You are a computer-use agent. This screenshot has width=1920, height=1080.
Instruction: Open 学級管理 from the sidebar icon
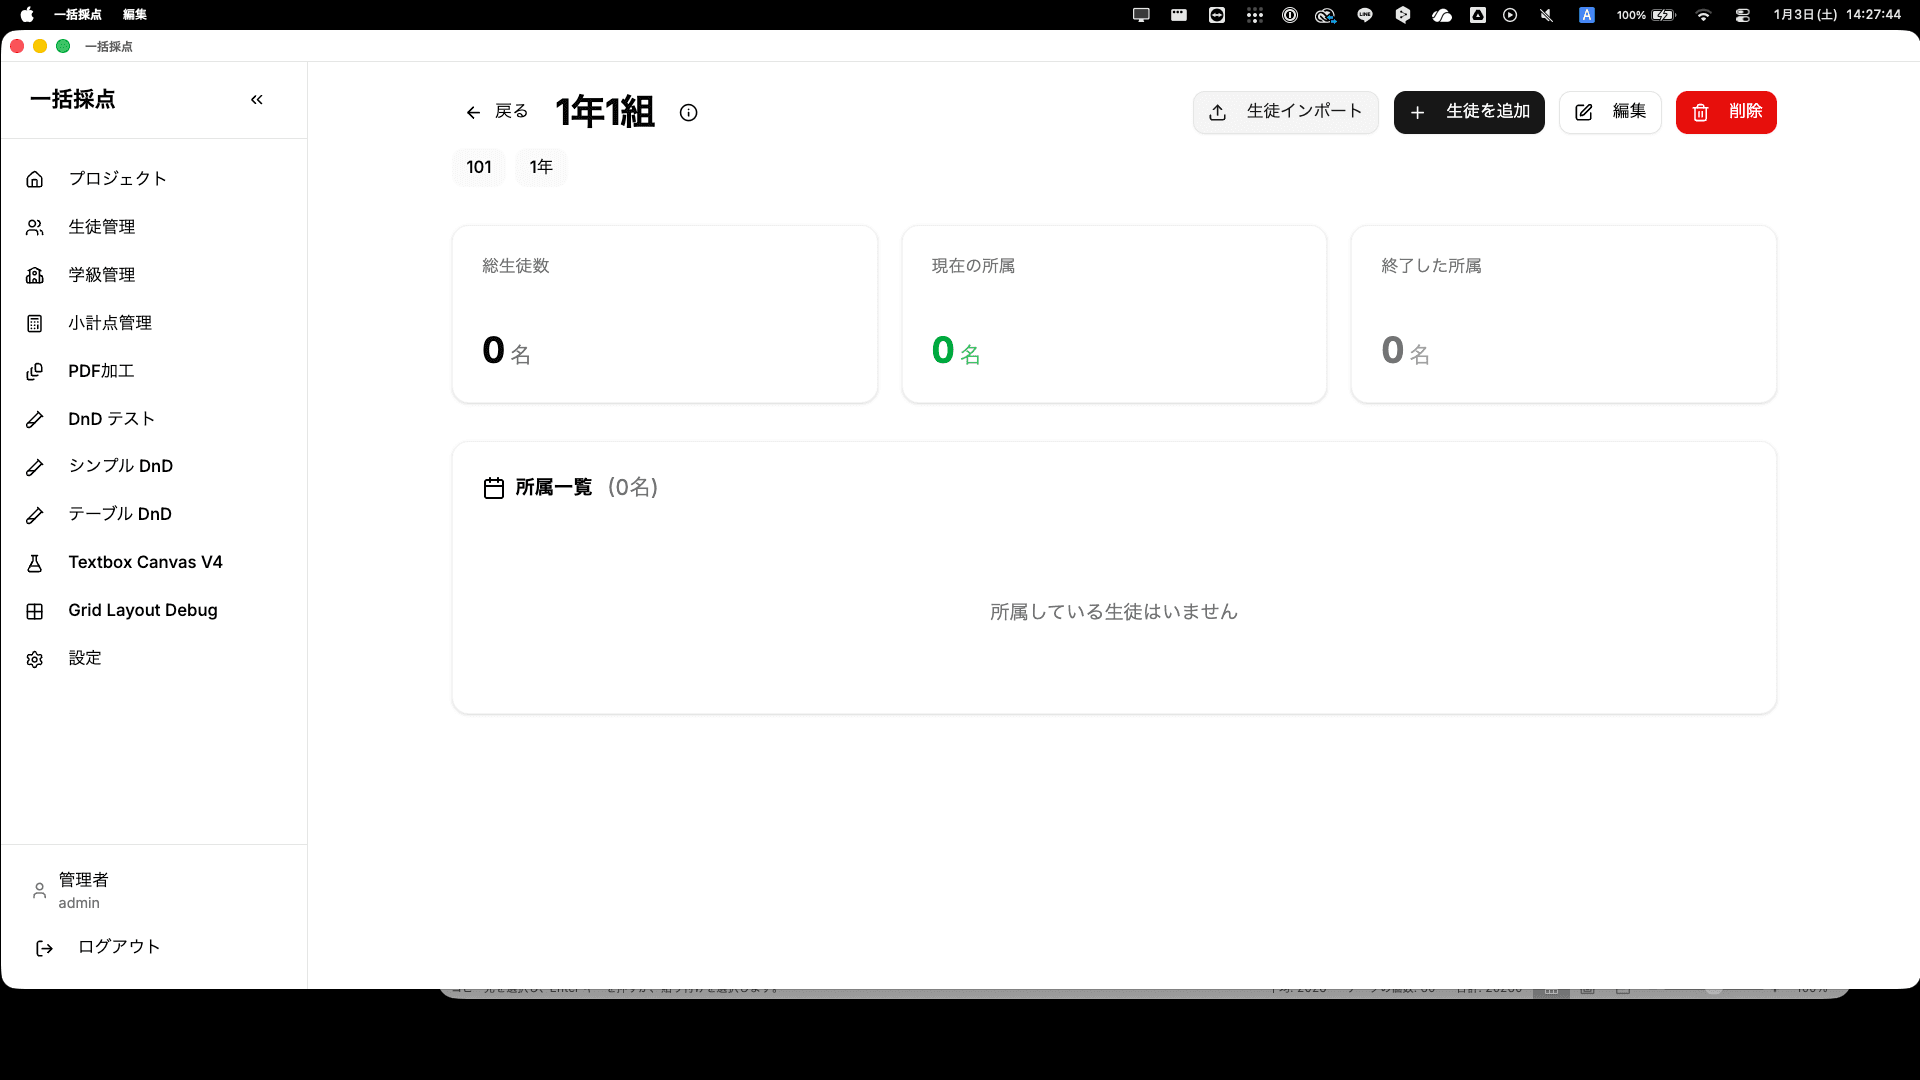click(35, 275)
